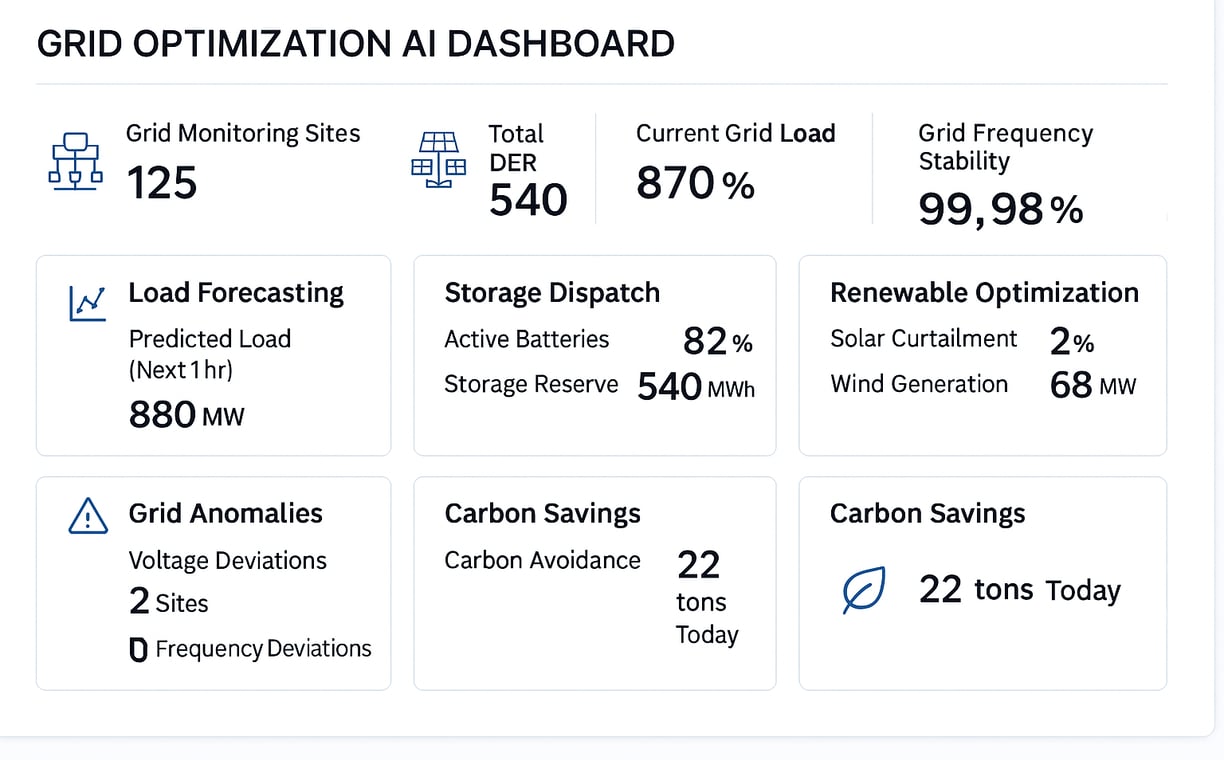
Task: Click the Storage Reserve 540 MWh row
Action: tap(600, 386)
